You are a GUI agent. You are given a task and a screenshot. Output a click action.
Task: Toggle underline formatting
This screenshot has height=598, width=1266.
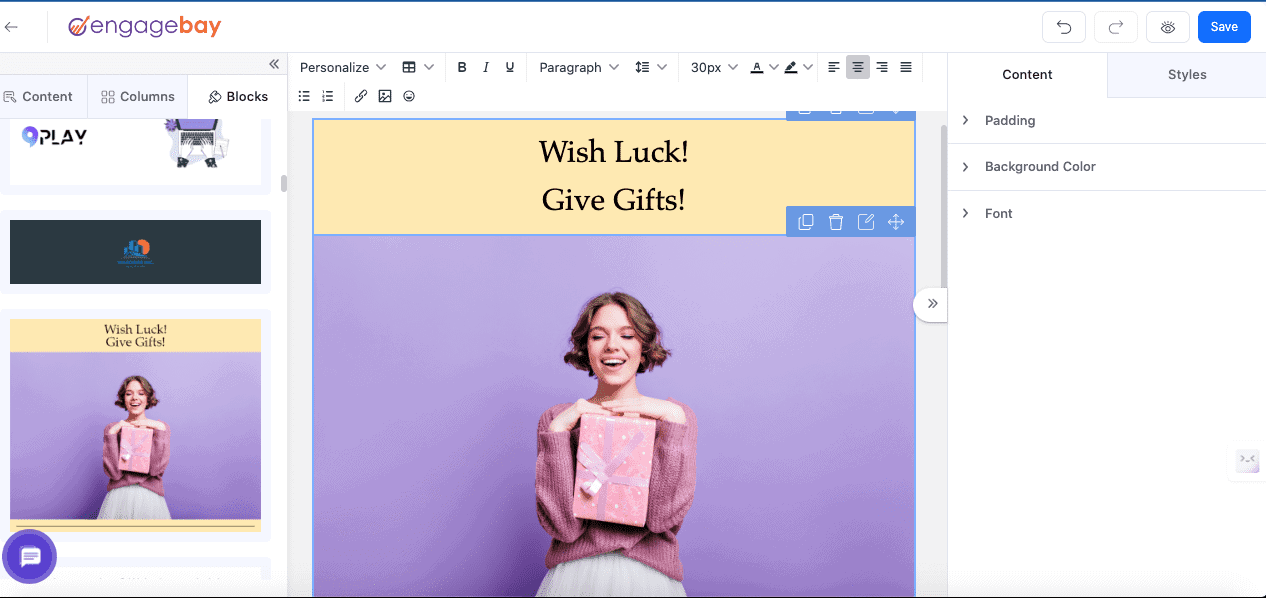click(x=510, y=68)
